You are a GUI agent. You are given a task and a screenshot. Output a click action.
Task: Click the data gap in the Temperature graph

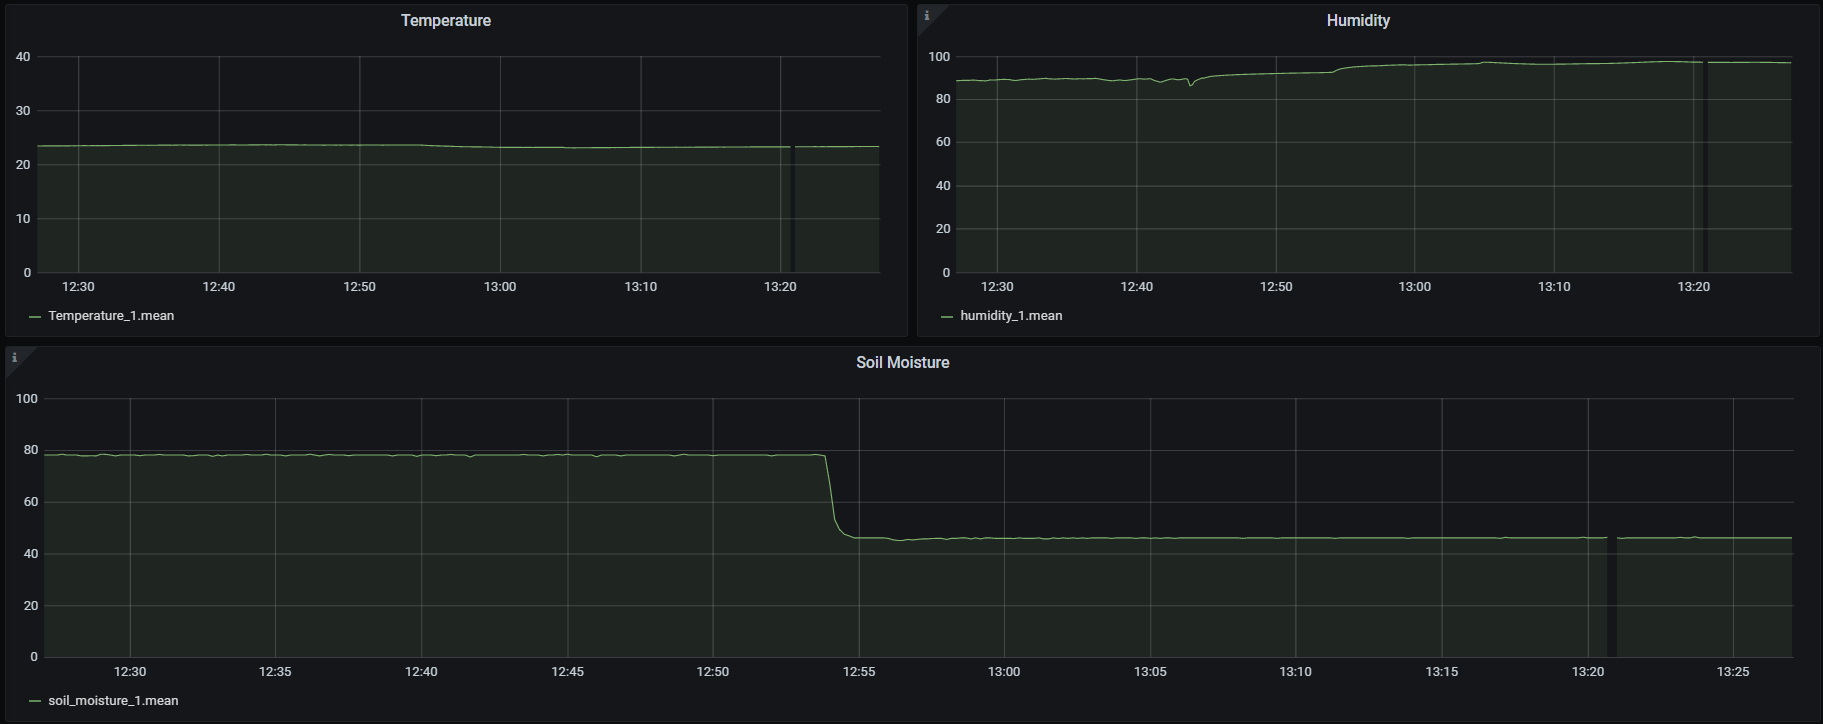tap(792, 210)
